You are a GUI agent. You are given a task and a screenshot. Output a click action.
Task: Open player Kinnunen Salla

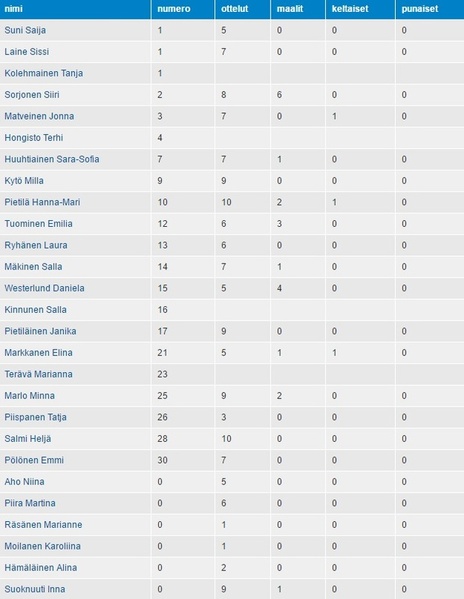click(36, 310)
